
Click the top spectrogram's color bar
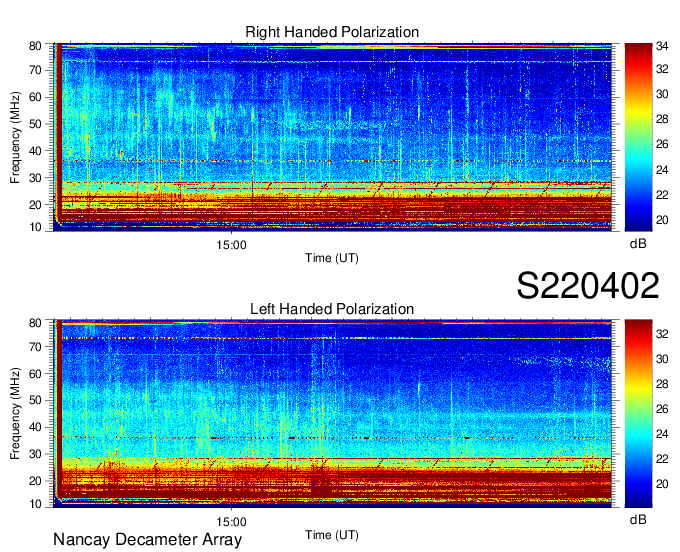click(638, 137)
